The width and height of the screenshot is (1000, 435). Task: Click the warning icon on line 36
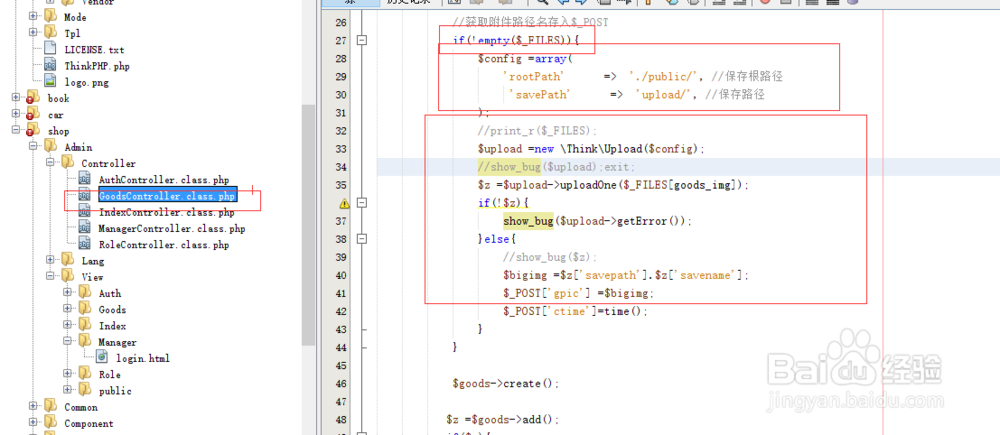[x=344, y=203]
